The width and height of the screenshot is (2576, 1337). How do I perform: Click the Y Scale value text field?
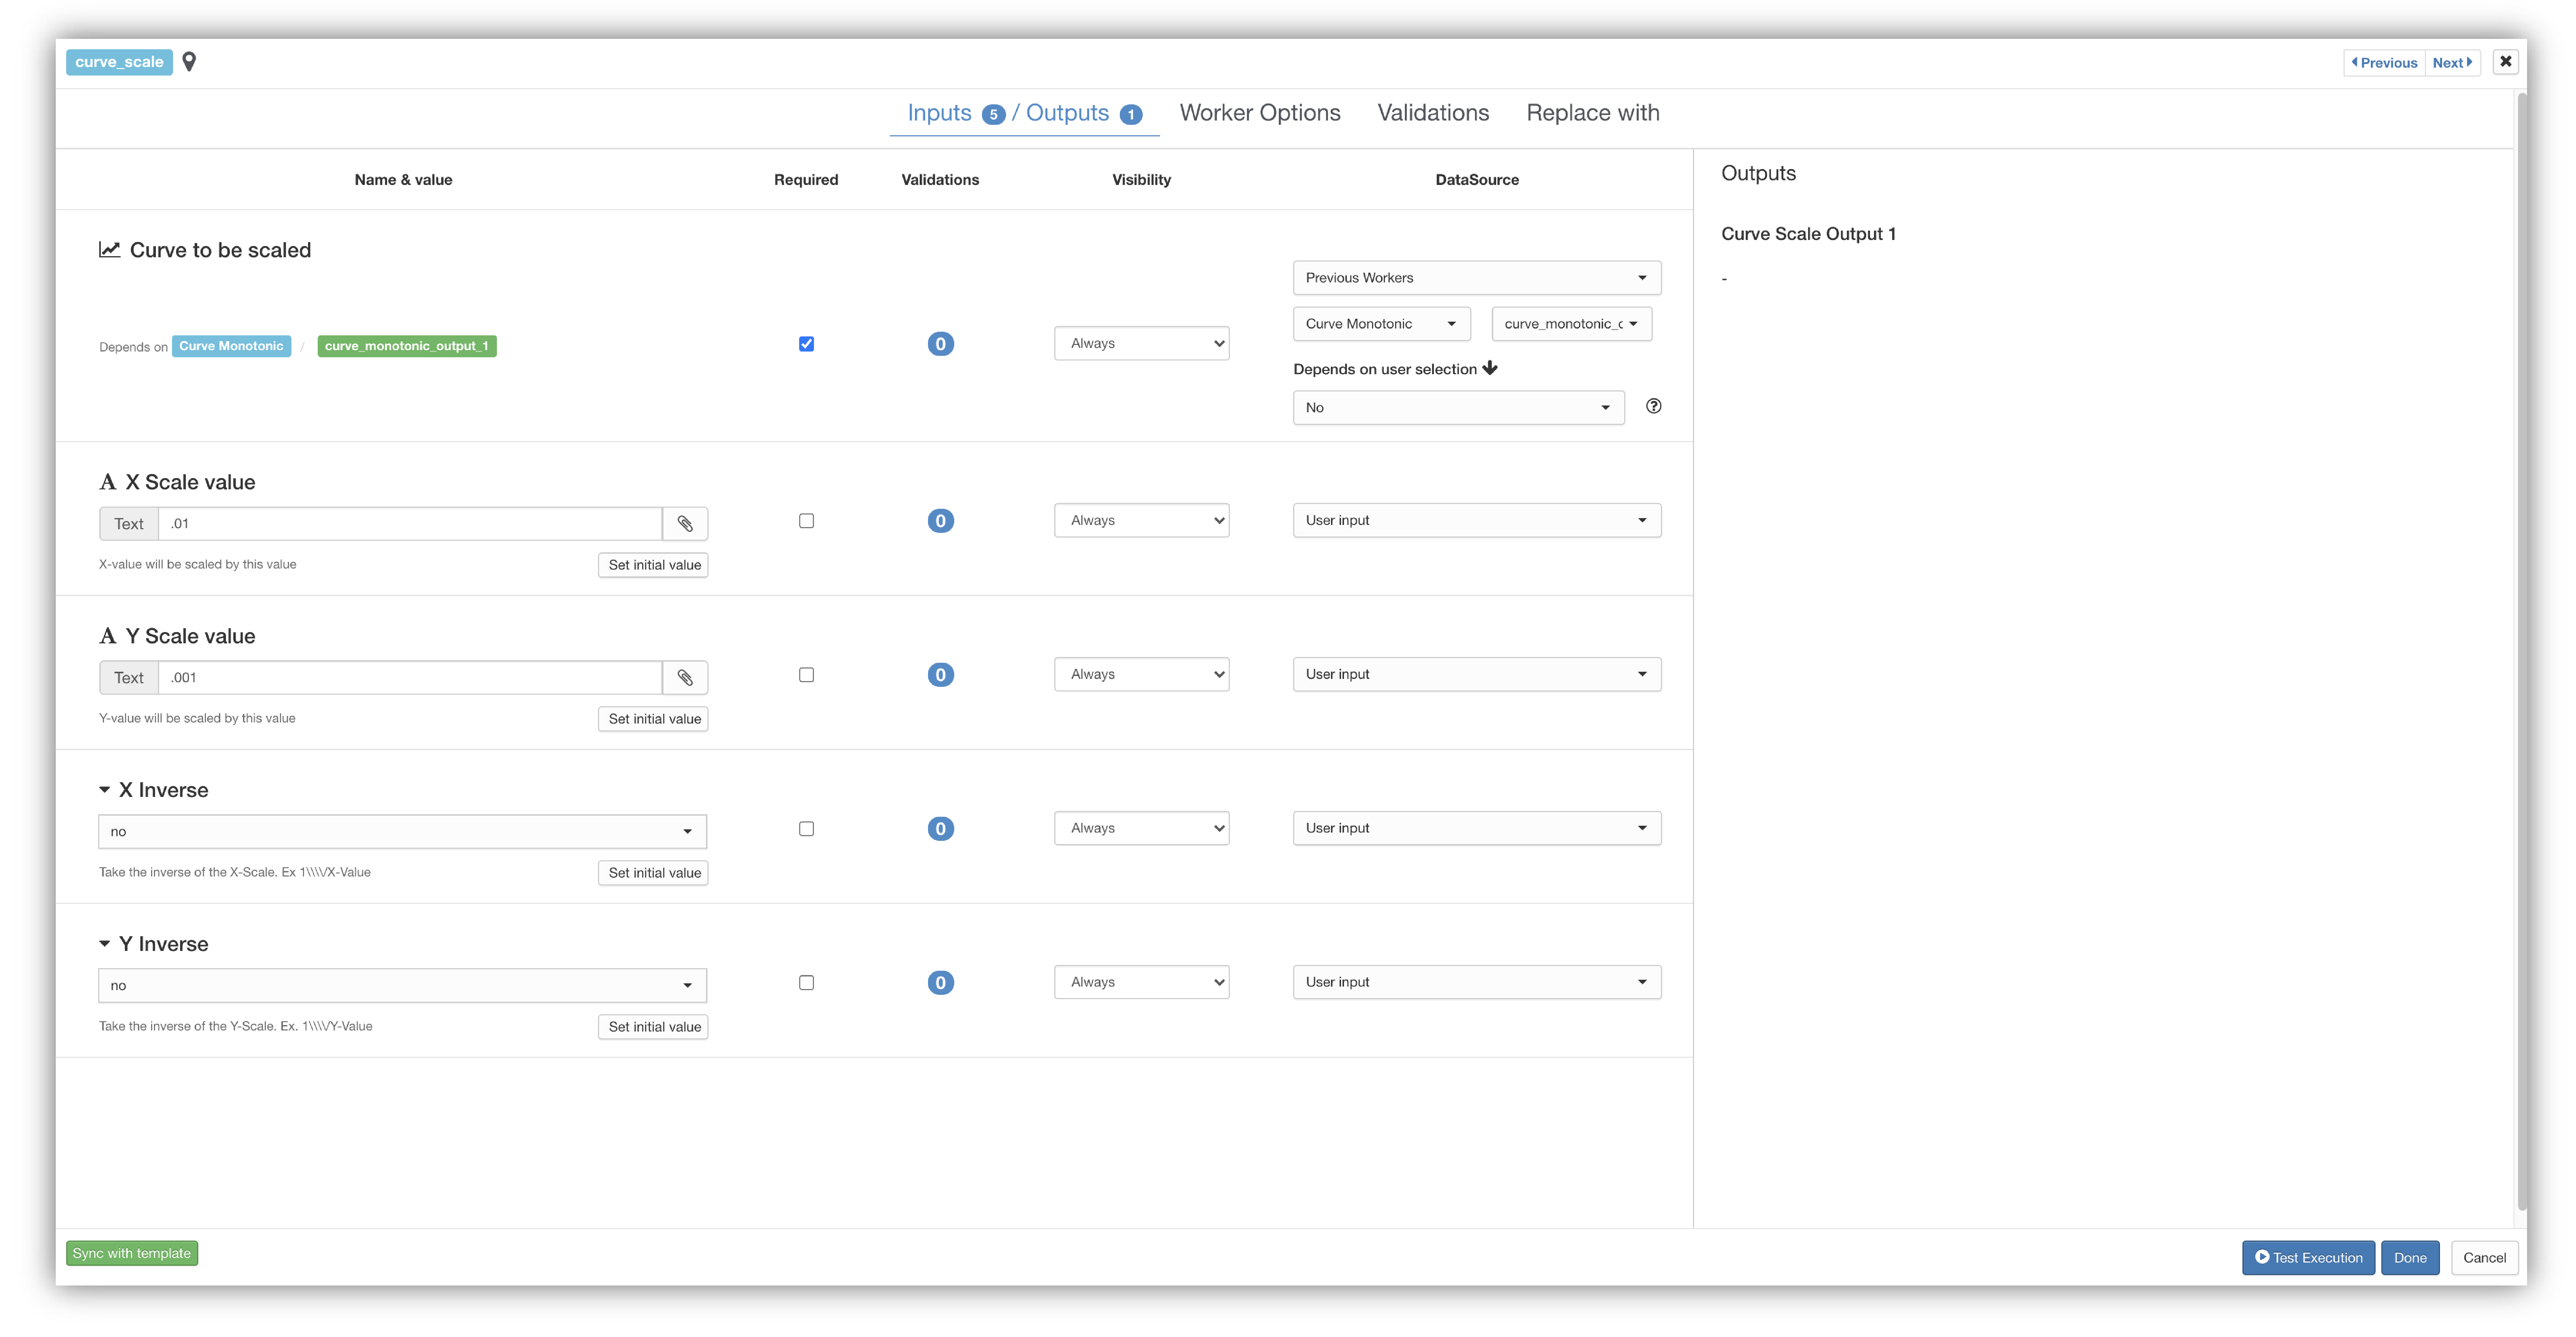coord(410,677)
